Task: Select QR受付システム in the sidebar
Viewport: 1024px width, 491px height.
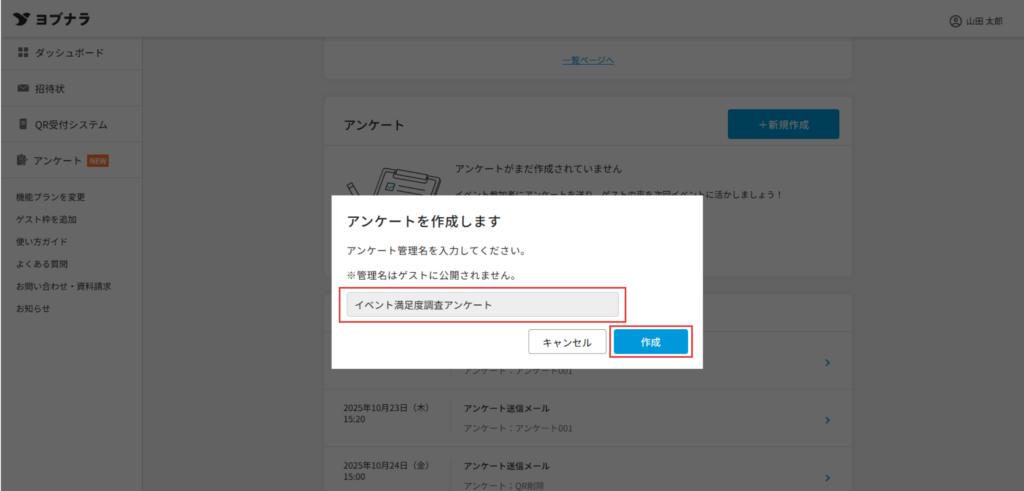Action: point(71,125)
